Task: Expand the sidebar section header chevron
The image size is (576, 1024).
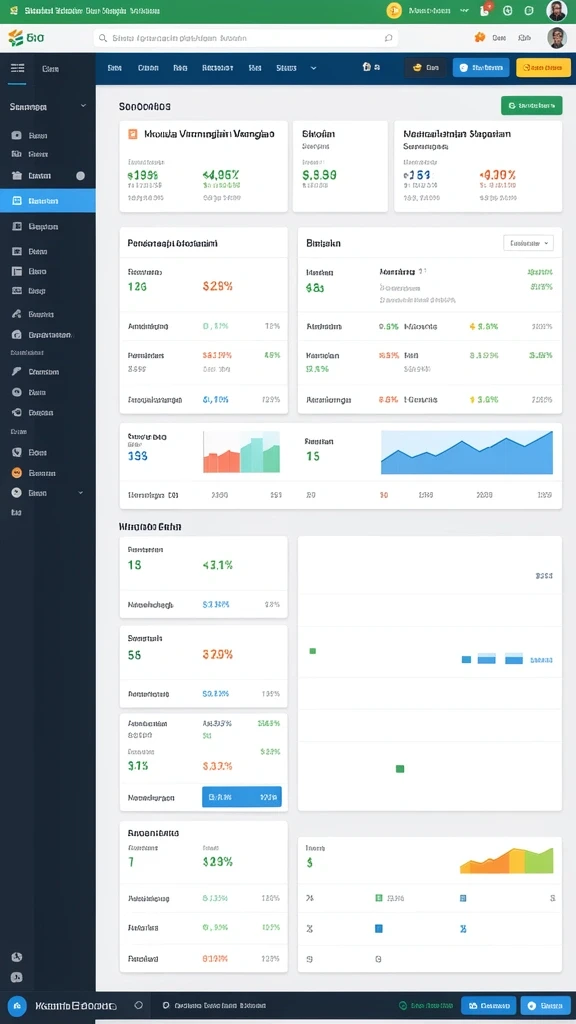Action: [83, 106]
